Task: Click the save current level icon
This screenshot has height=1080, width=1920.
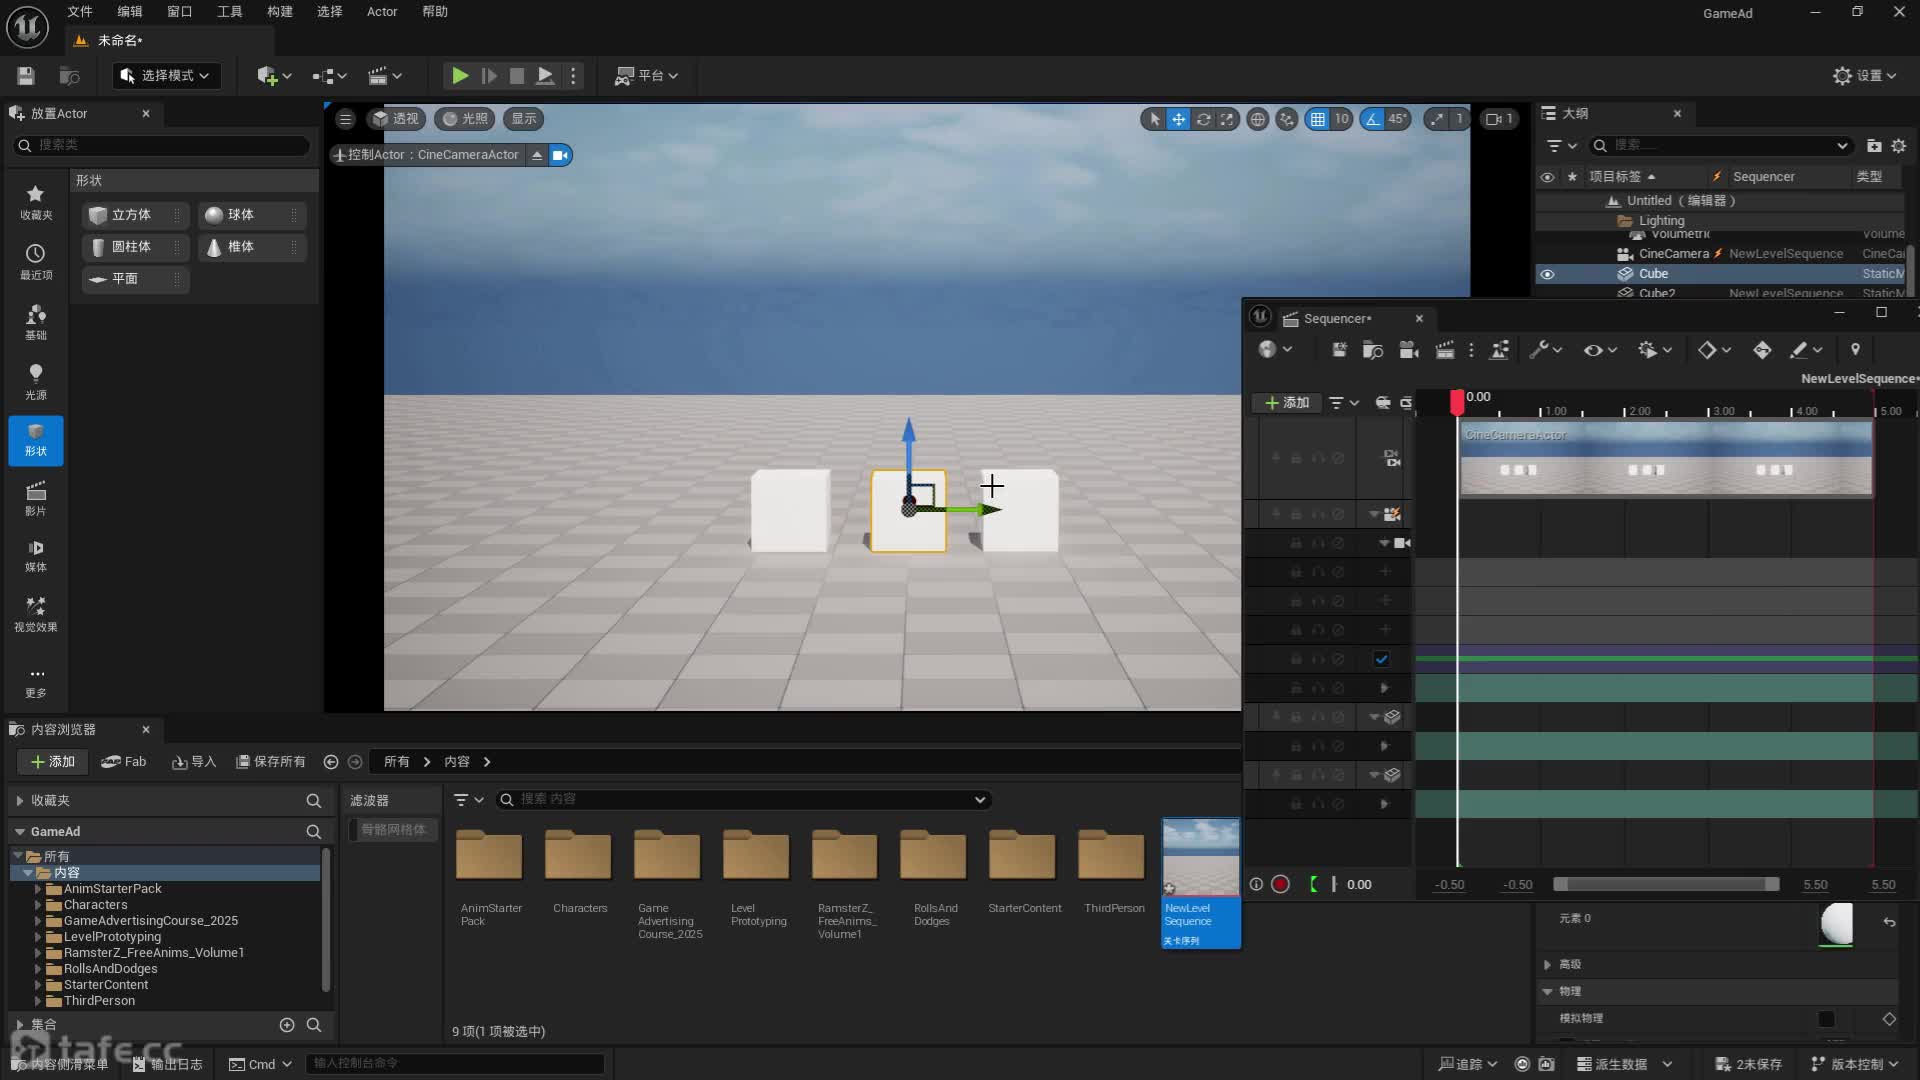Action: click(x=26, y=75)
